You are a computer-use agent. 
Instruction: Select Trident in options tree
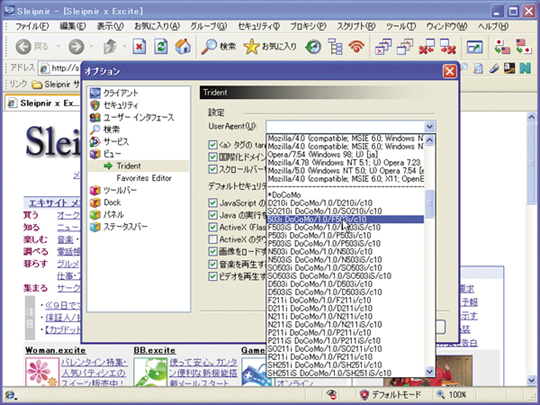(x=128, y=166)
